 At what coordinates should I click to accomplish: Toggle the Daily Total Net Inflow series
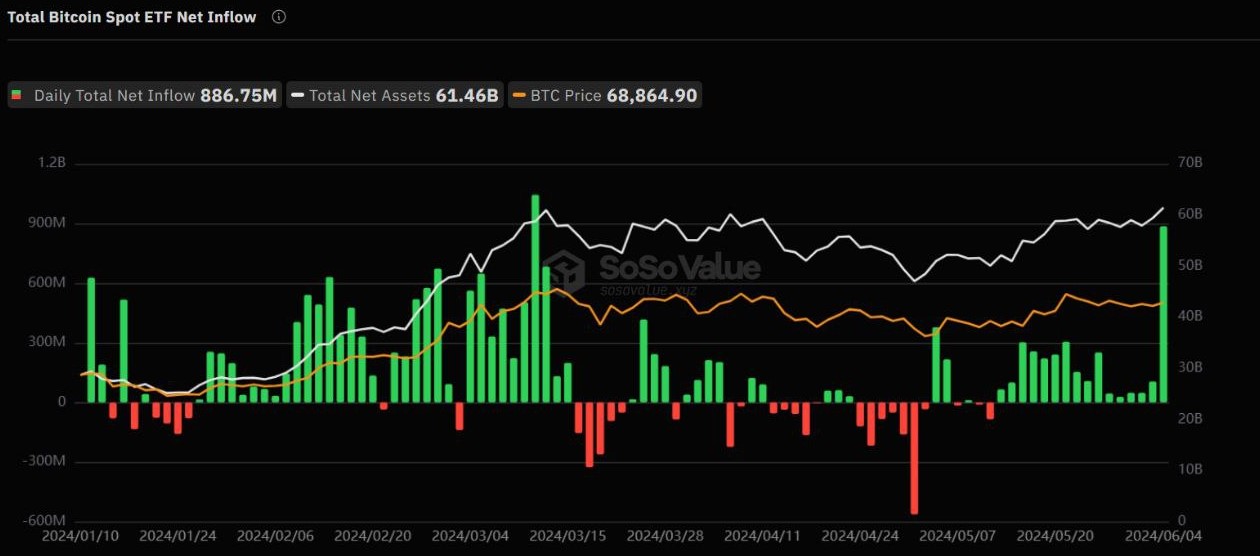coord(145,96)
